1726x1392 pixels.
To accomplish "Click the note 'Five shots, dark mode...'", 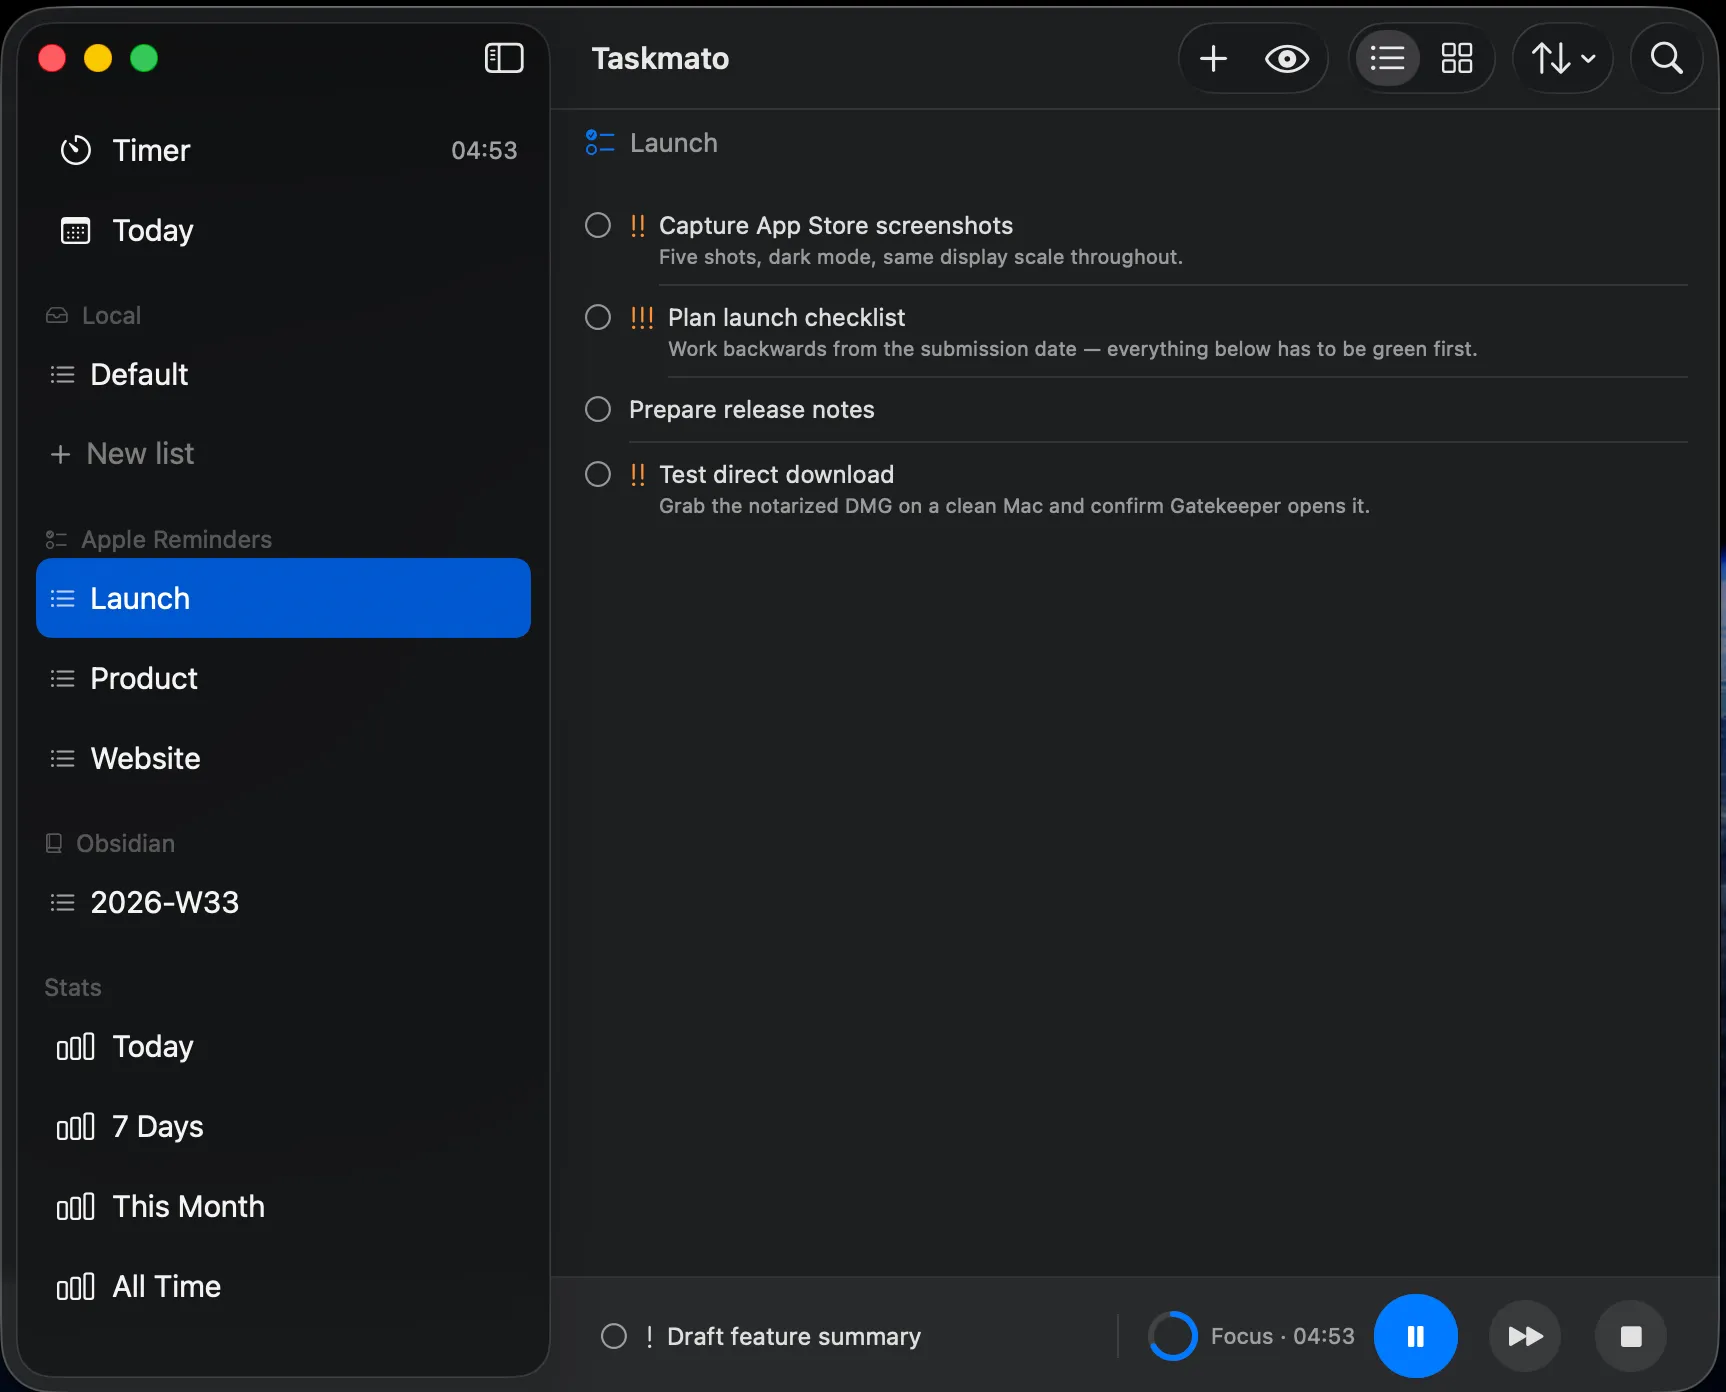I will click(921, 257).
